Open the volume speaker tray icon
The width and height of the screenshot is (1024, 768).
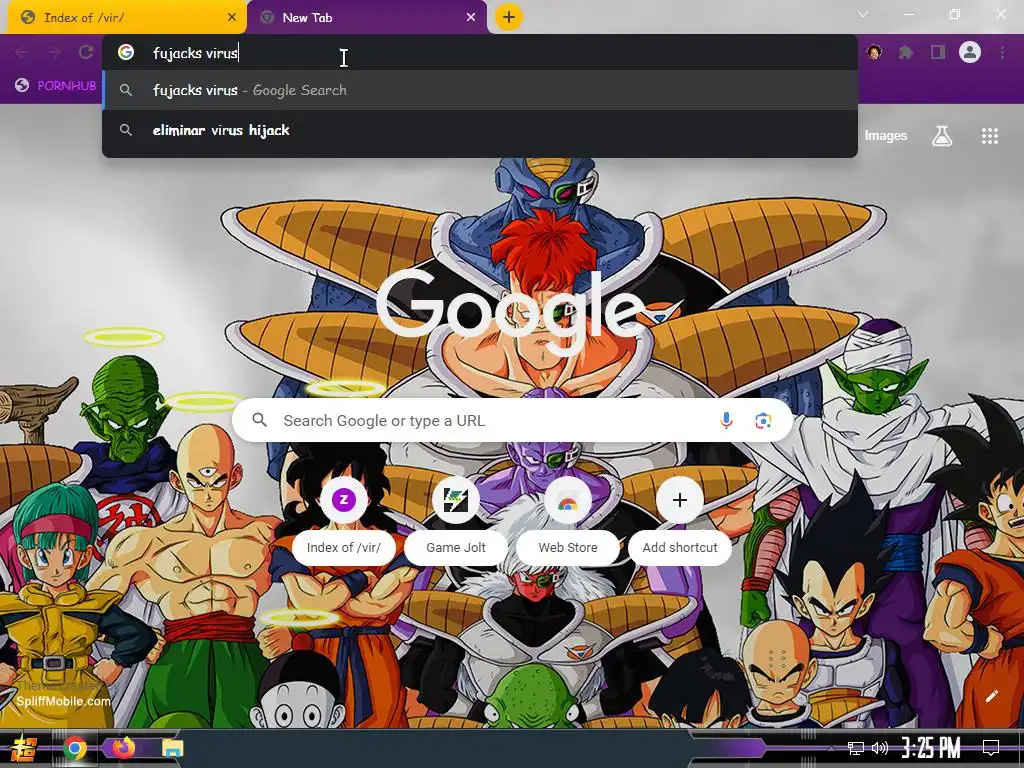(880, 748)
